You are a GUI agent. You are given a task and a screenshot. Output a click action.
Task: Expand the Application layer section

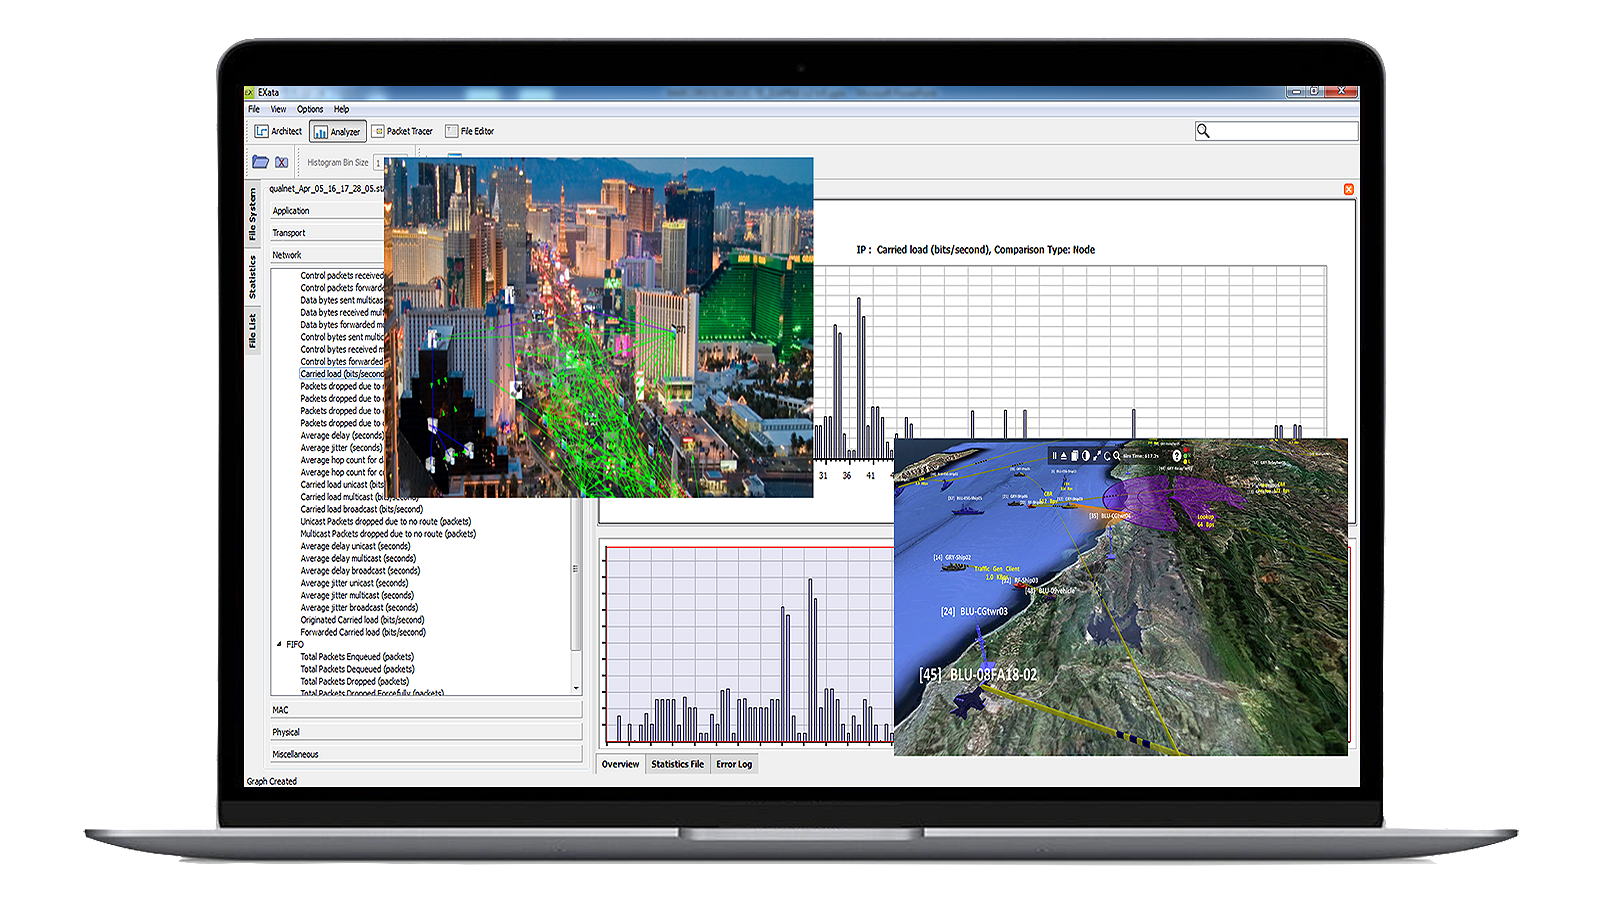pyautogui.click(x=327, y=211)
